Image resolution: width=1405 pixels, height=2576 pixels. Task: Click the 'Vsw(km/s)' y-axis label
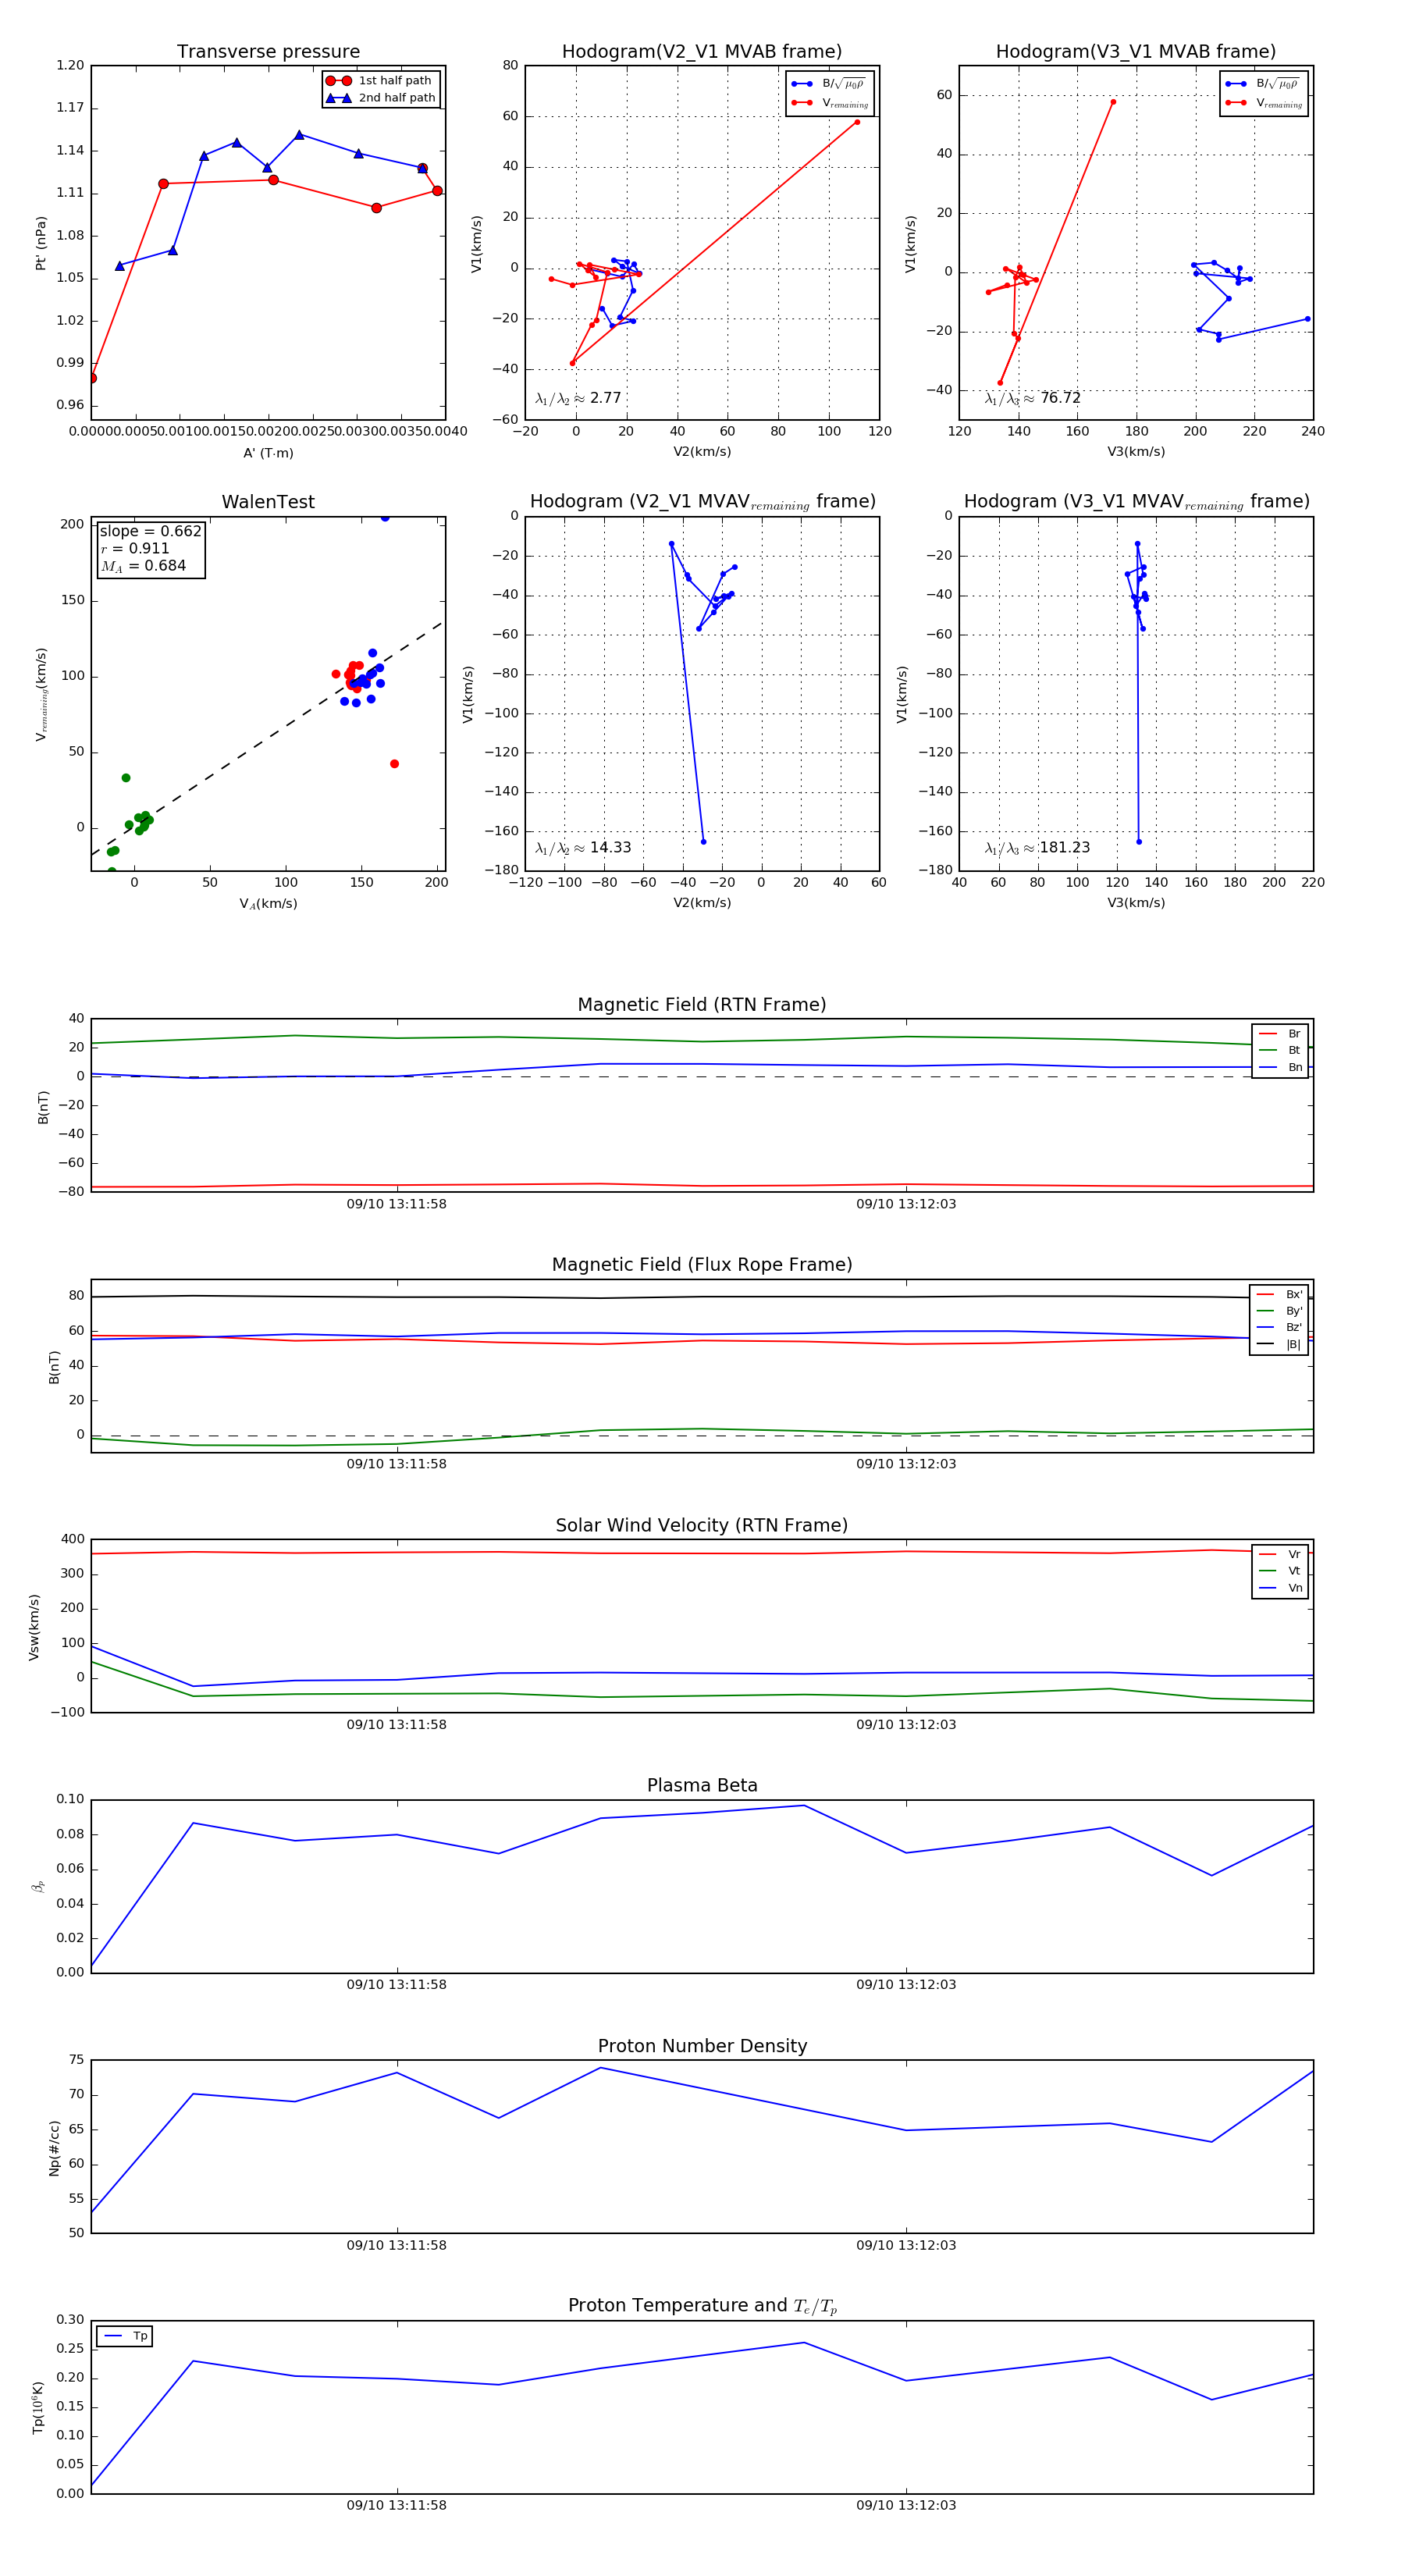coord(34,1627)
